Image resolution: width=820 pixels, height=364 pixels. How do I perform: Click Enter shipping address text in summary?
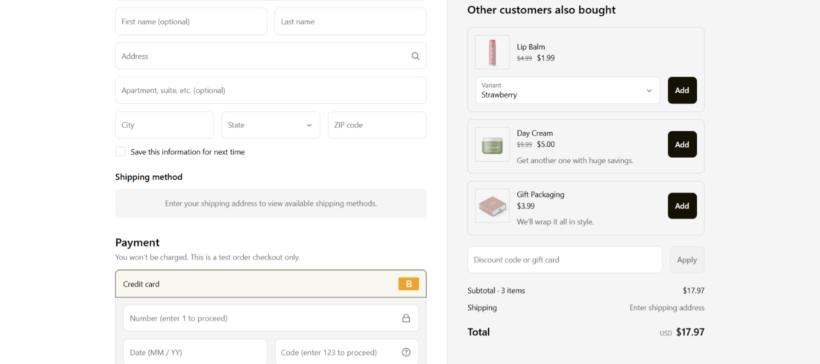pyautogui.click(x=667, y=308)
